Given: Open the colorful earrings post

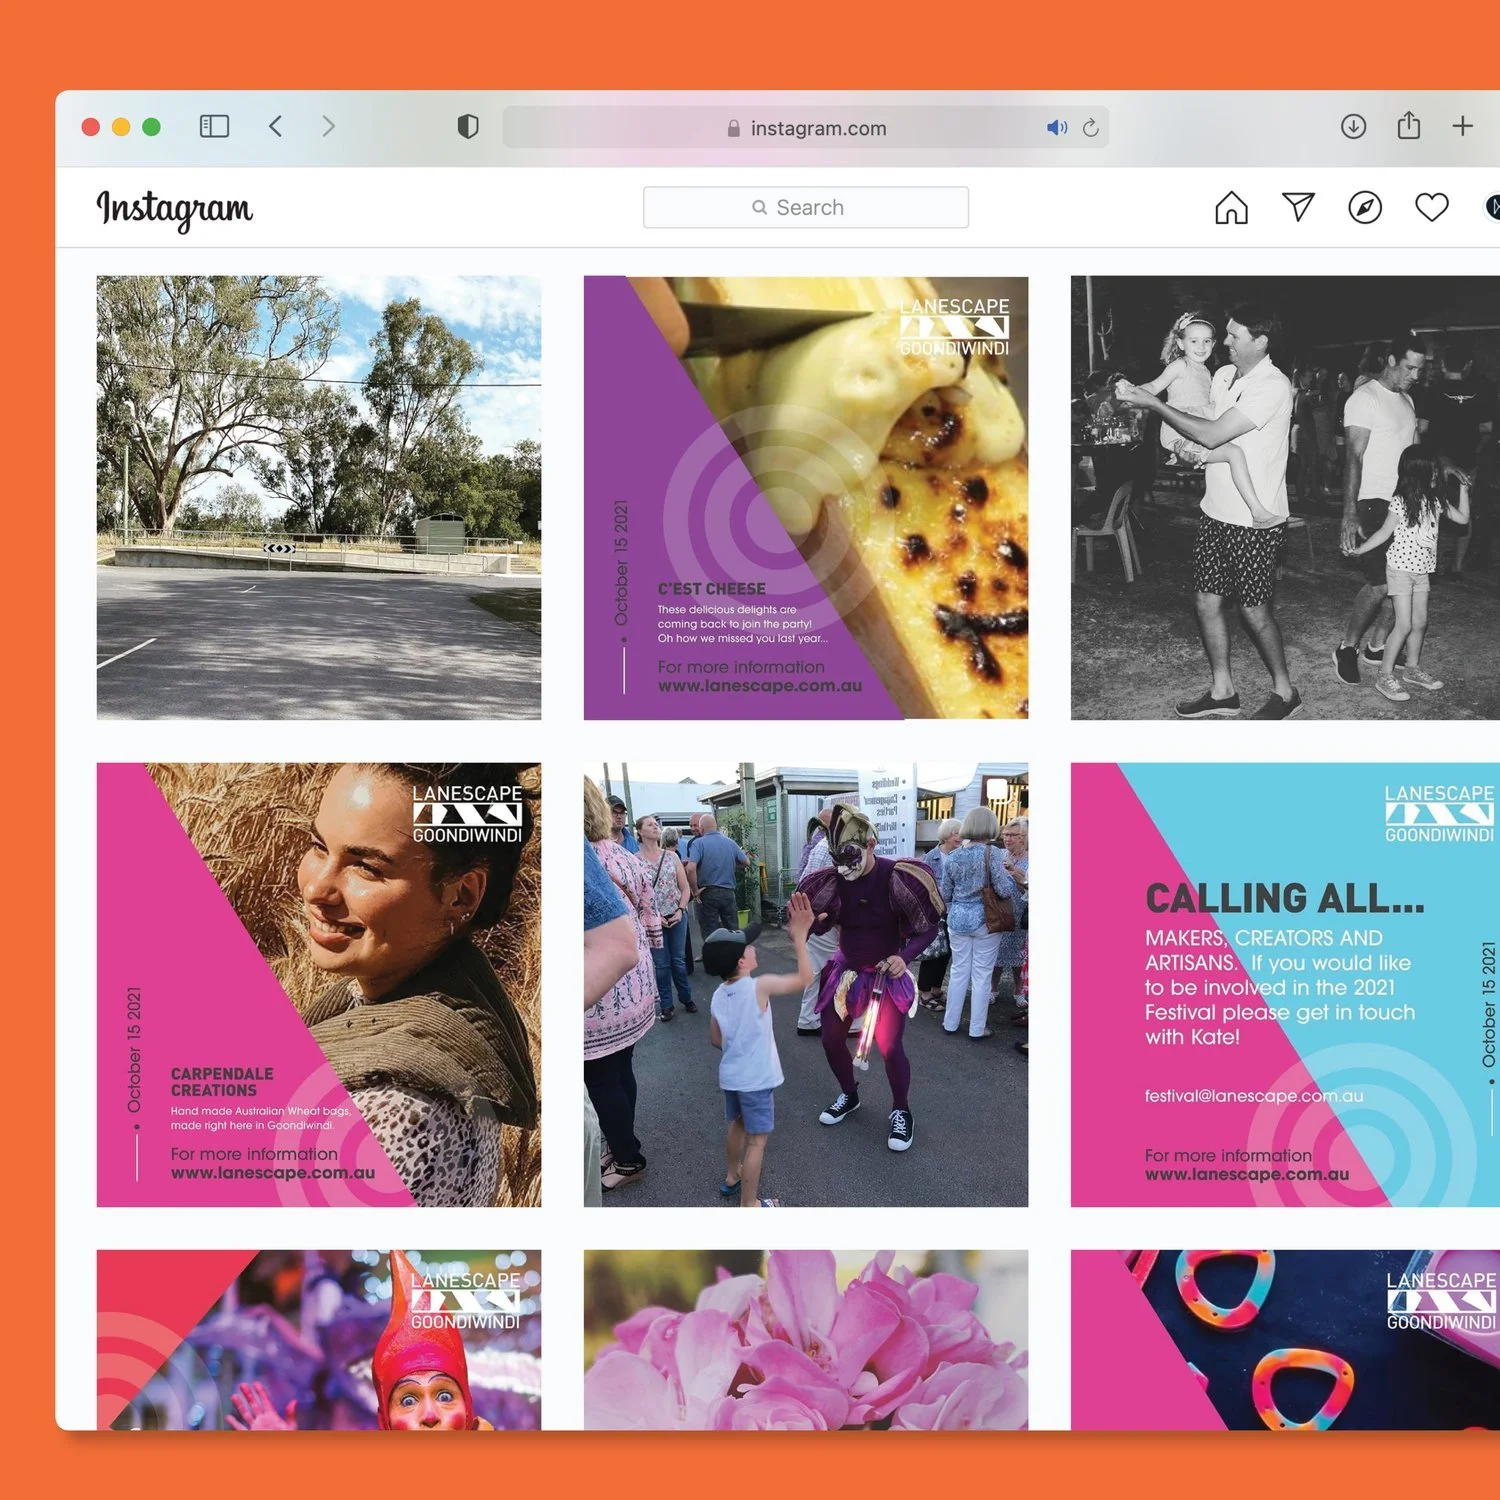Looking at the screenshot, I should (x=1285, y=1340).
